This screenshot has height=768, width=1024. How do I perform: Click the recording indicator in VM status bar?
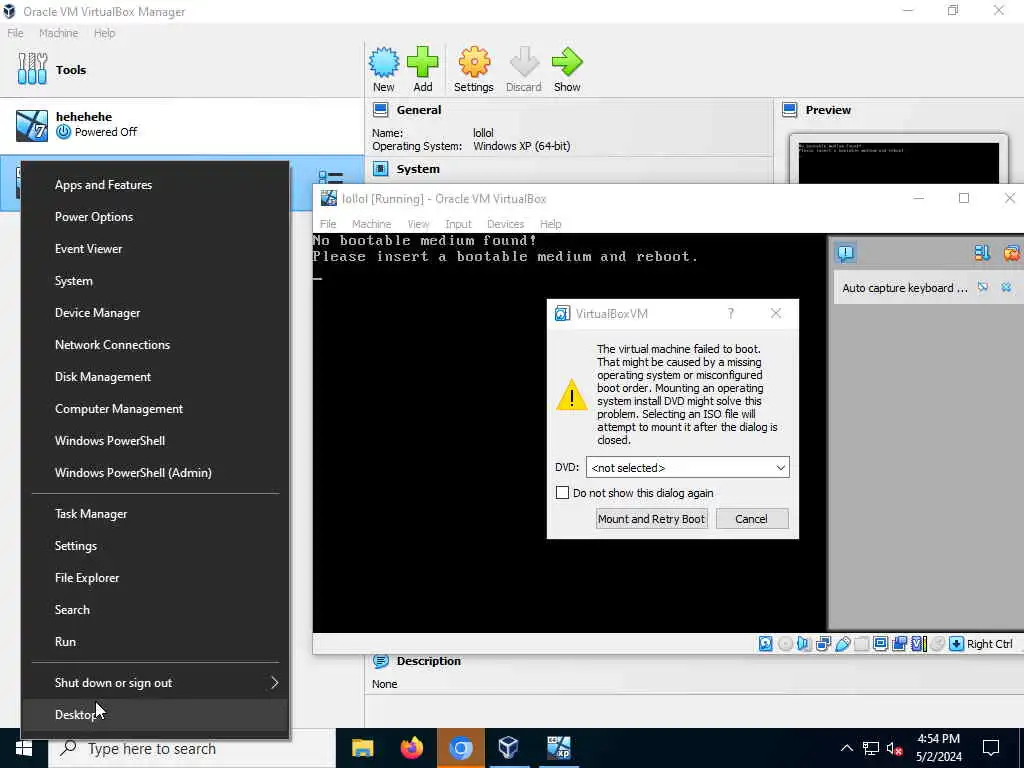click(899, 644)
